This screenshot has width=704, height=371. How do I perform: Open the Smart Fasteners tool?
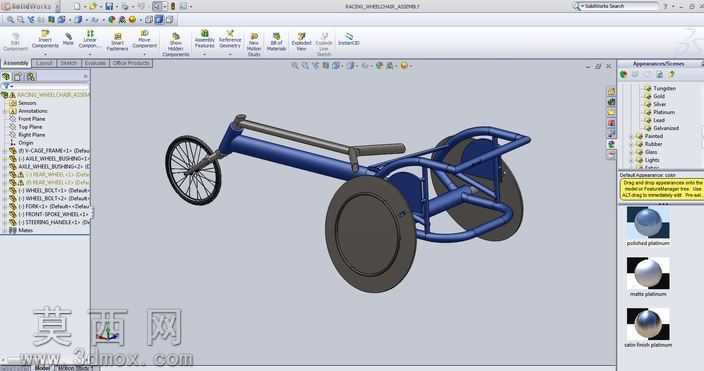(x=117, y=42)
